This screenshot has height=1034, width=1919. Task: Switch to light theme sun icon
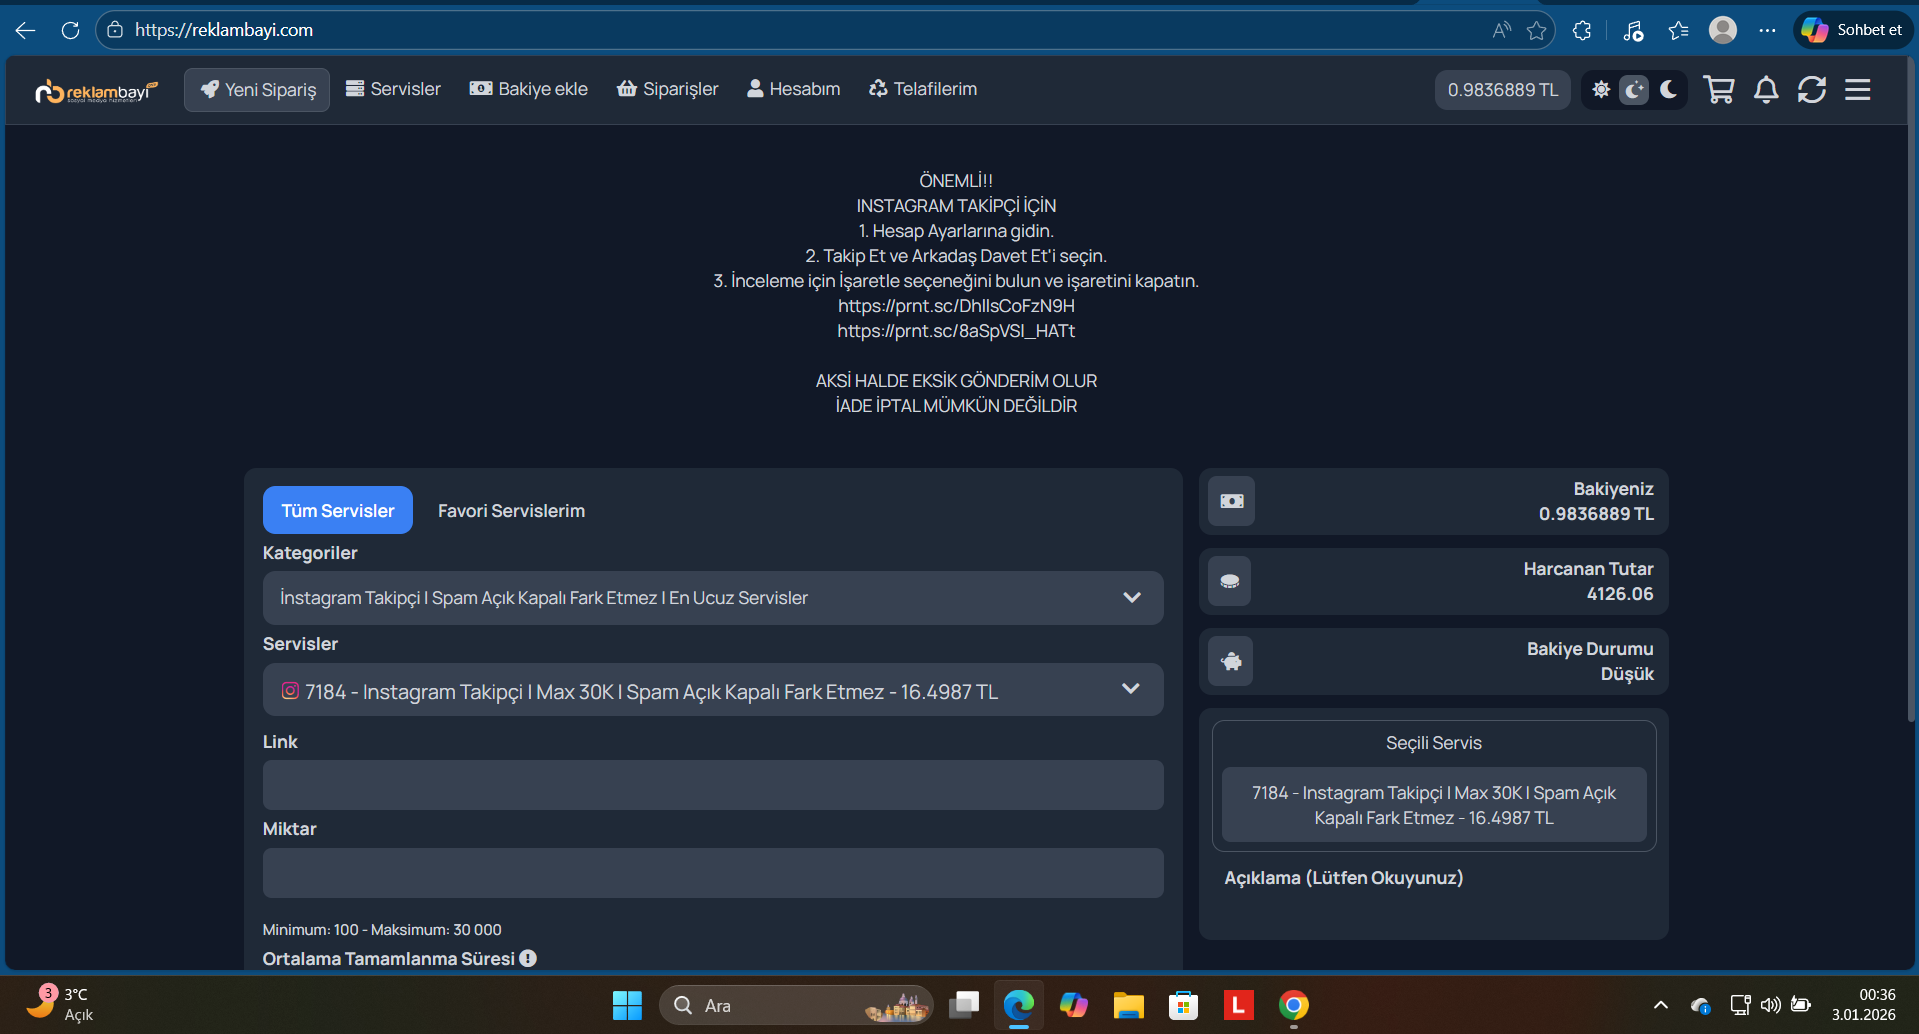pos(1601,90)
